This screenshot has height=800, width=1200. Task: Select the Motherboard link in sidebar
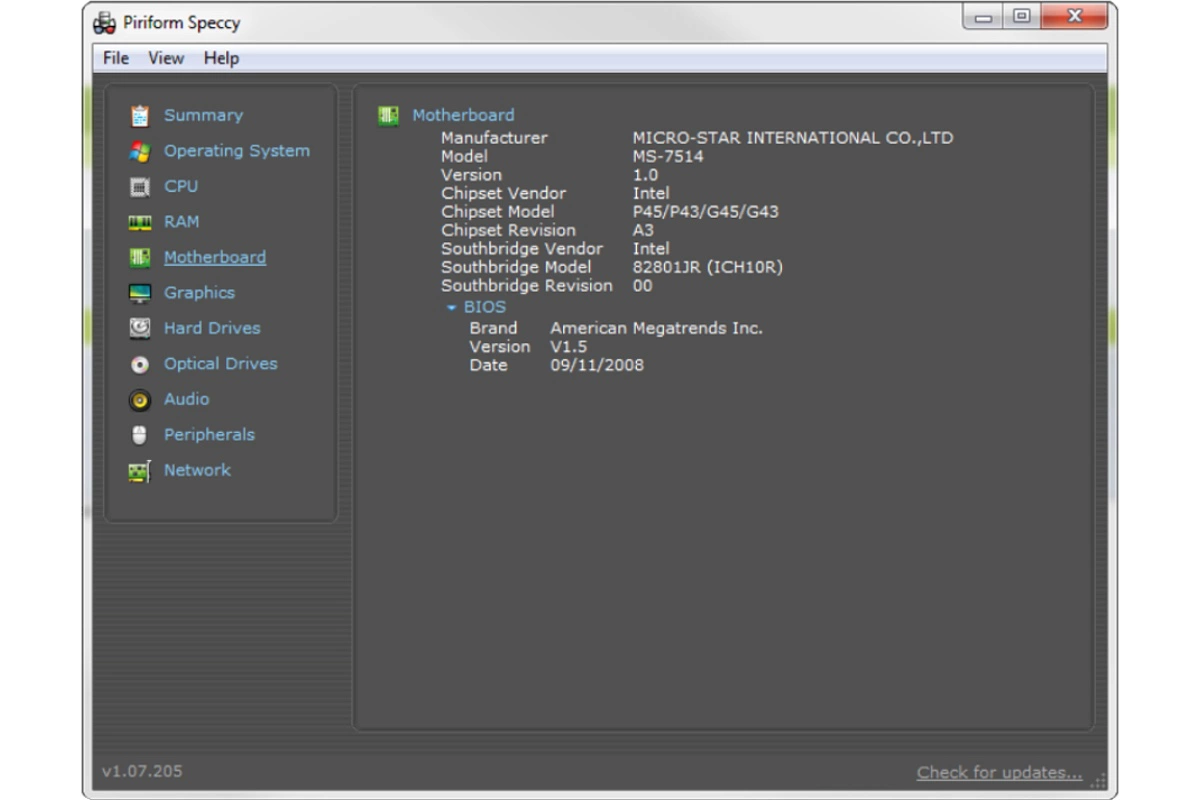215,257
